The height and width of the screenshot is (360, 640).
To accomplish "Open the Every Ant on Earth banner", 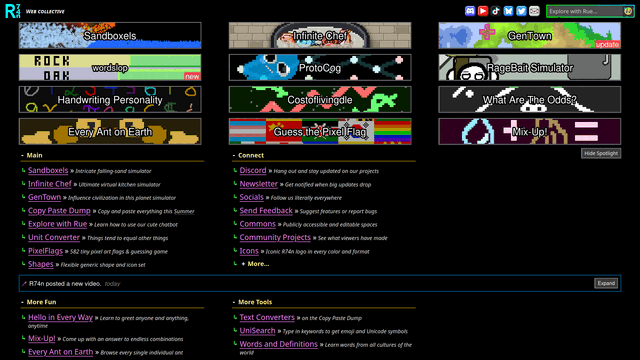I will tap(110, 131).
